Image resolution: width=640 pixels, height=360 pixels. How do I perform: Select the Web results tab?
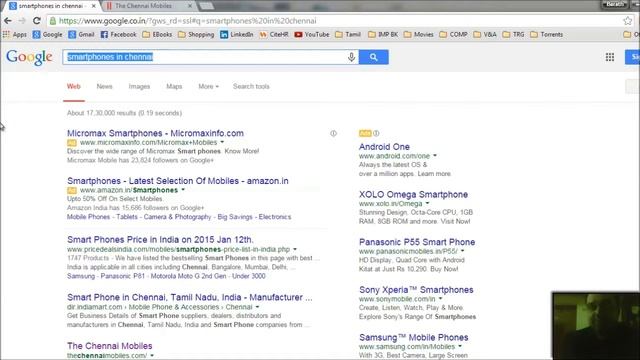(73, 87)
